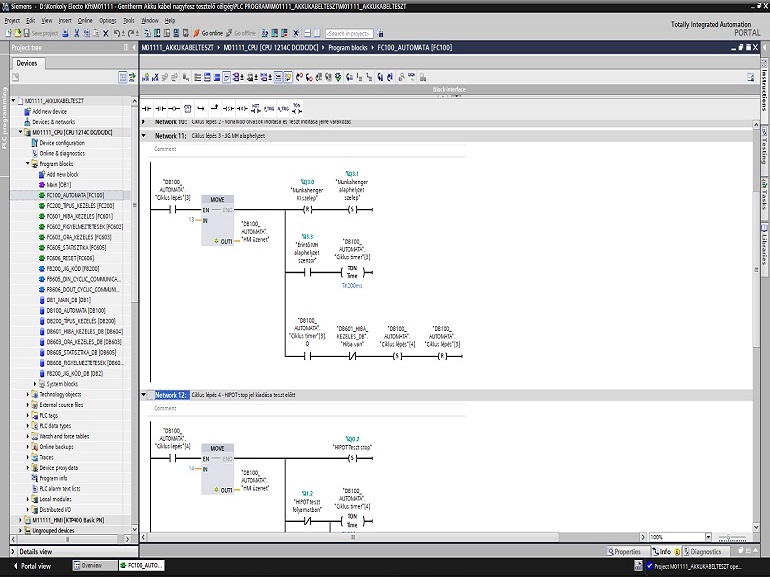Click the Undo arrow icon
The width and height of the screenshot is (770, 578).
pyautogui.click(x=117, y=33)
